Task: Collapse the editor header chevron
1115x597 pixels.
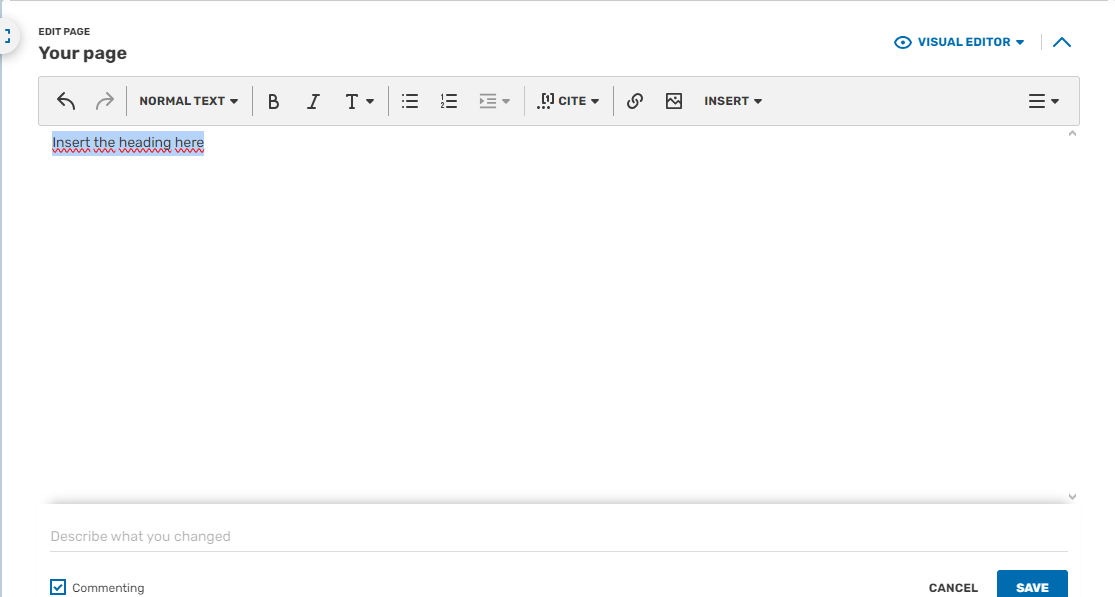Action: tap(1062, 42)
